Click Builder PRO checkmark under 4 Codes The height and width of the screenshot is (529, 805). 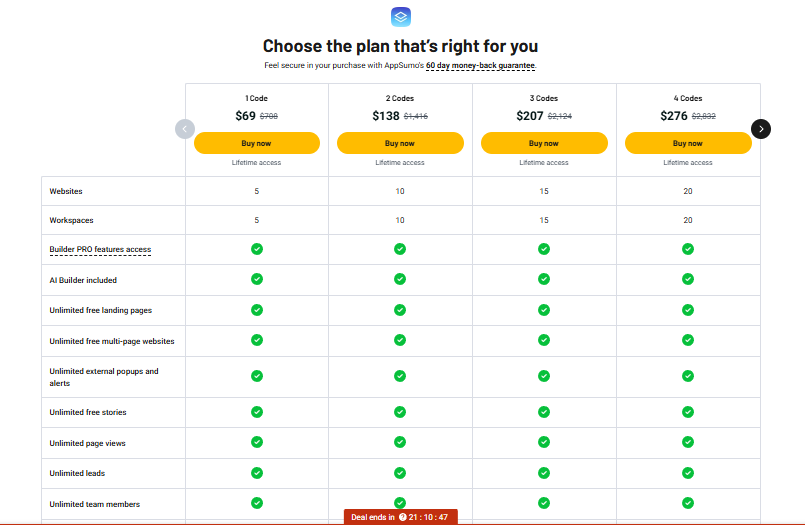[688, 249]
